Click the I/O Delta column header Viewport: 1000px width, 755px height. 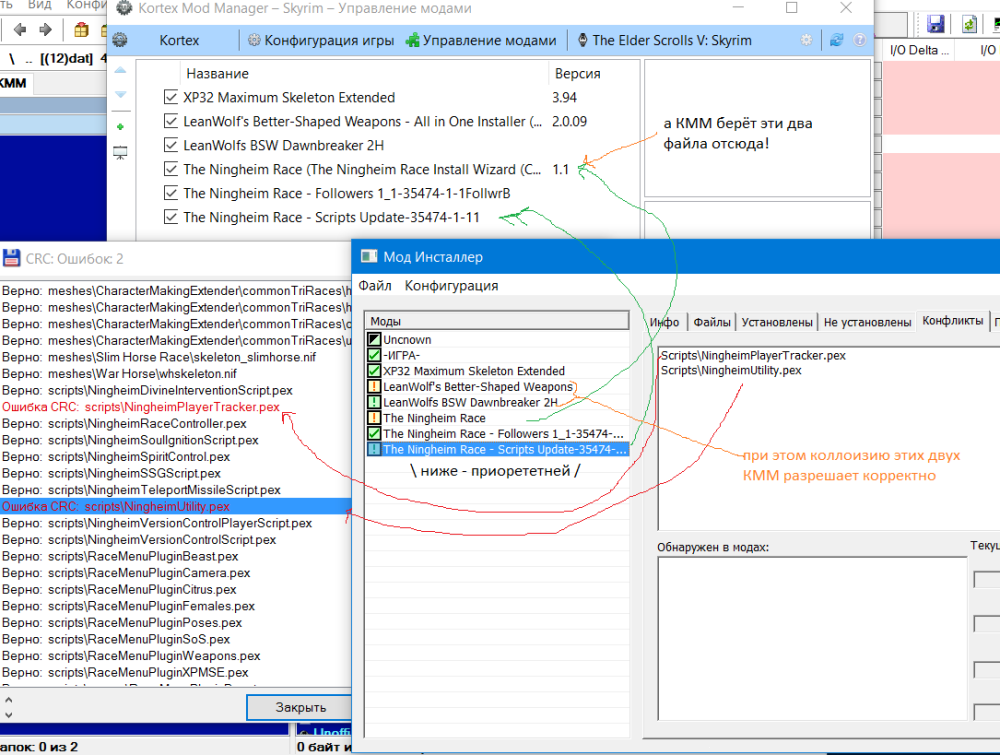point(919,50)
